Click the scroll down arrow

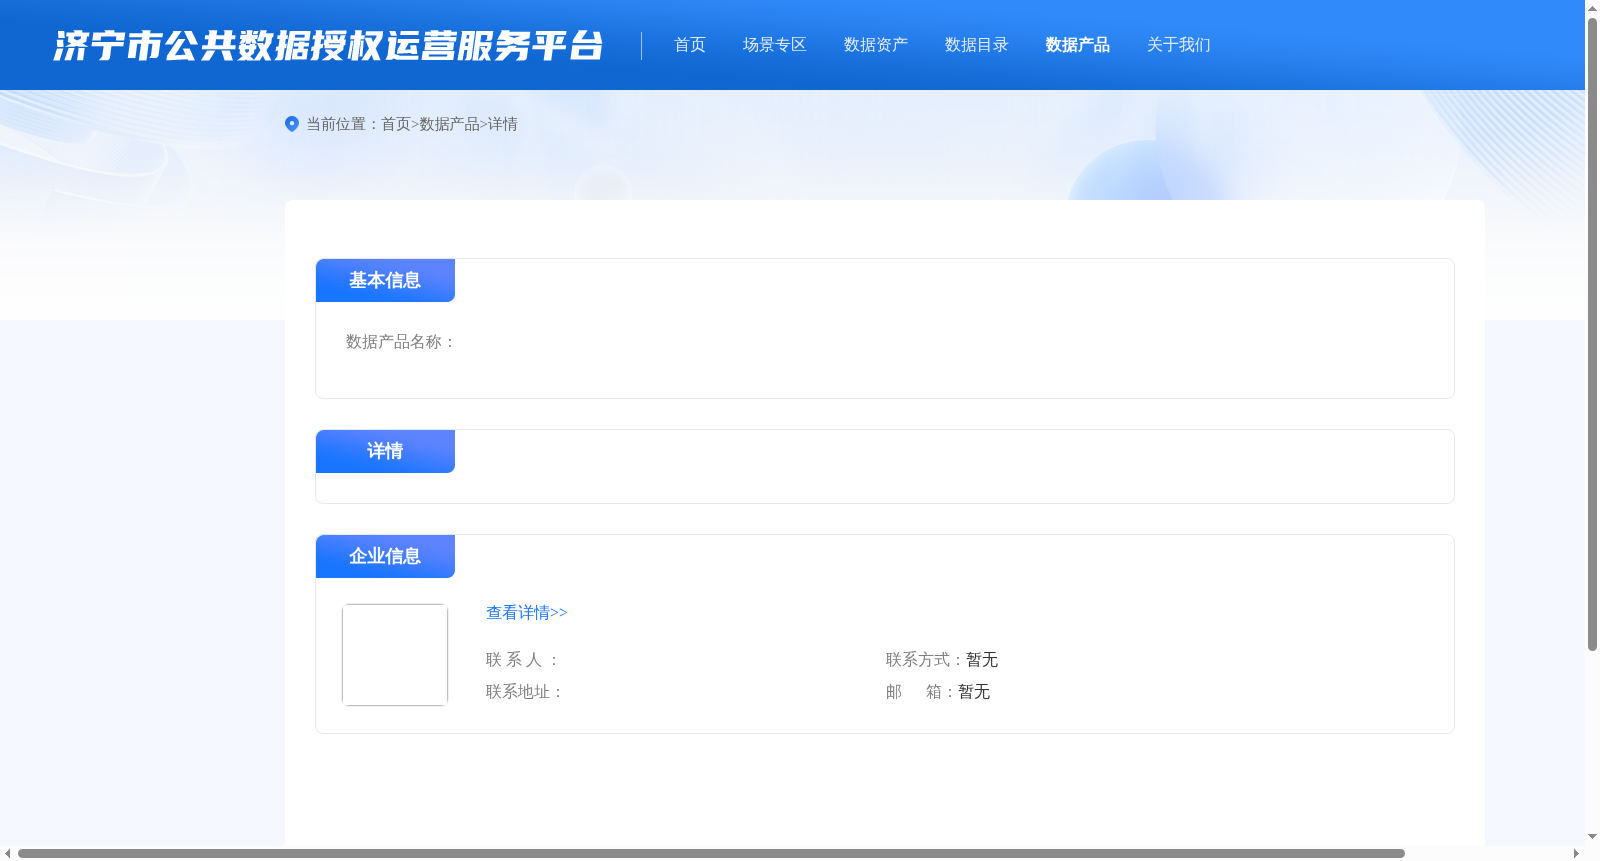pyautogui.click(x=1592, y=837)
